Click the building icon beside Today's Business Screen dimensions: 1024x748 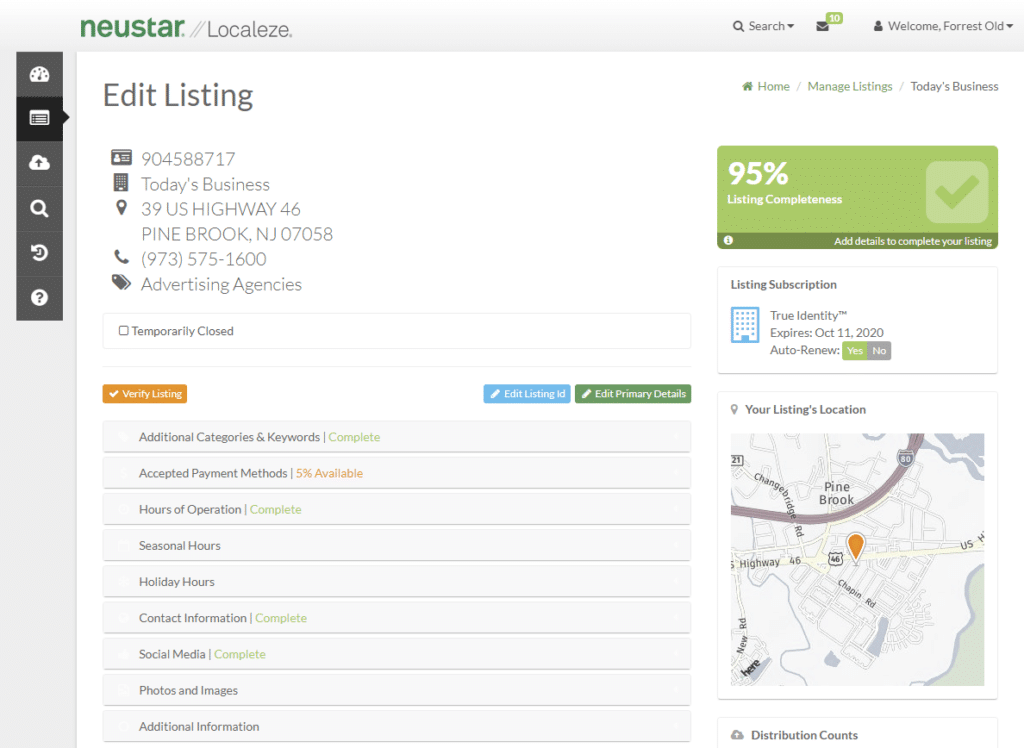coord(121,182)
